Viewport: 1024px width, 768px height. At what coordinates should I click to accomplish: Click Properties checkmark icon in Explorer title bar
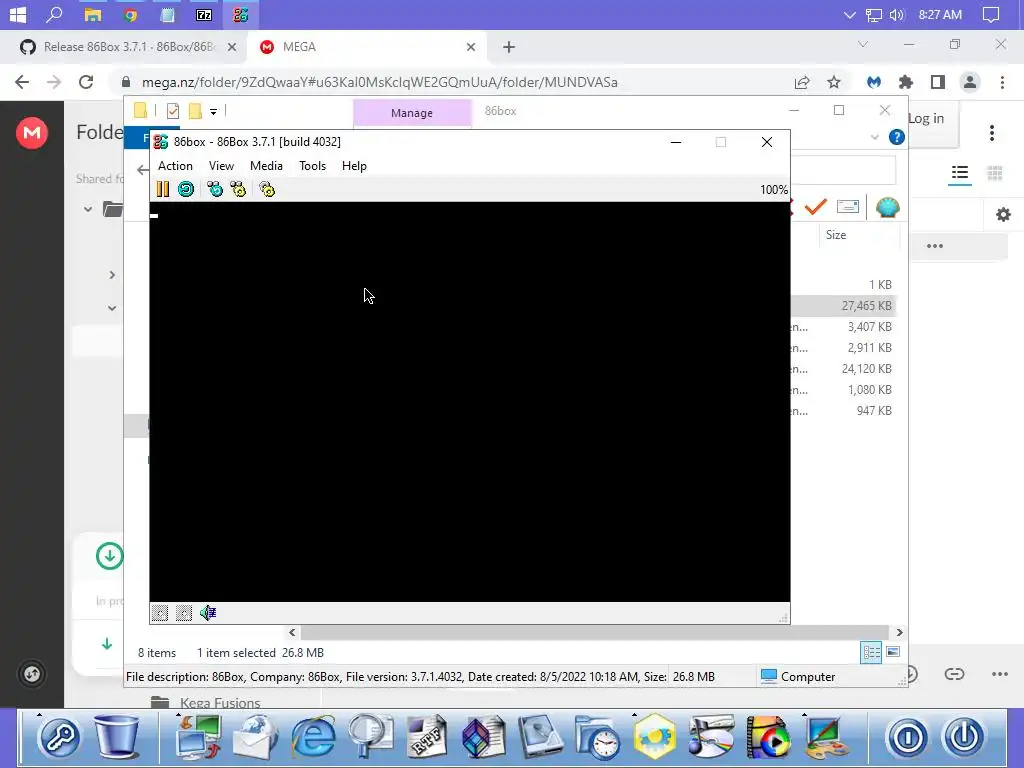[172, 111]
